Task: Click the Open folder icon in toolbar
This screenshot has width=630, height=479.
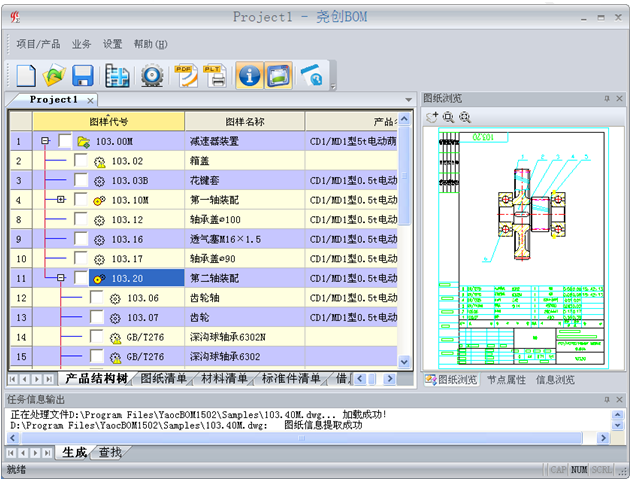Action: point(55,75)
